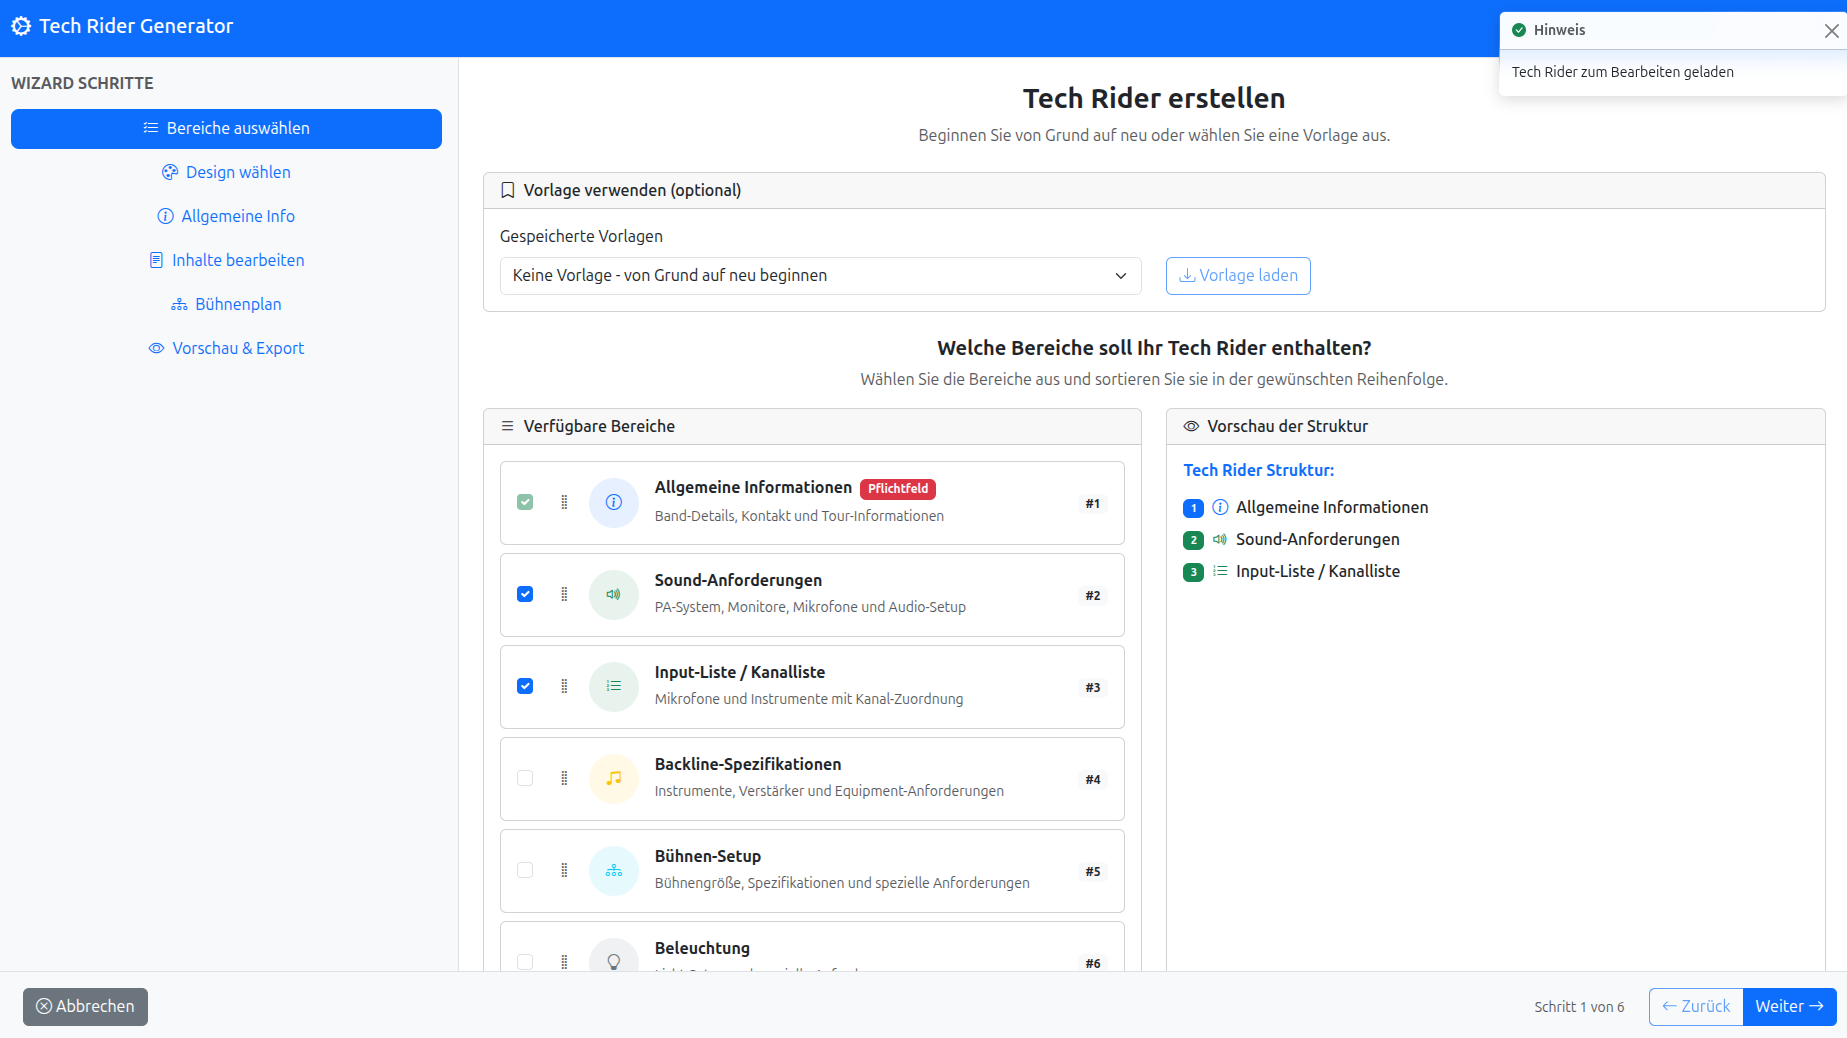Image resolution: width=1847 pixels, height=1038 pixels.
Task: Jump to Vorschau & Export step
Action: pos(226,348)
